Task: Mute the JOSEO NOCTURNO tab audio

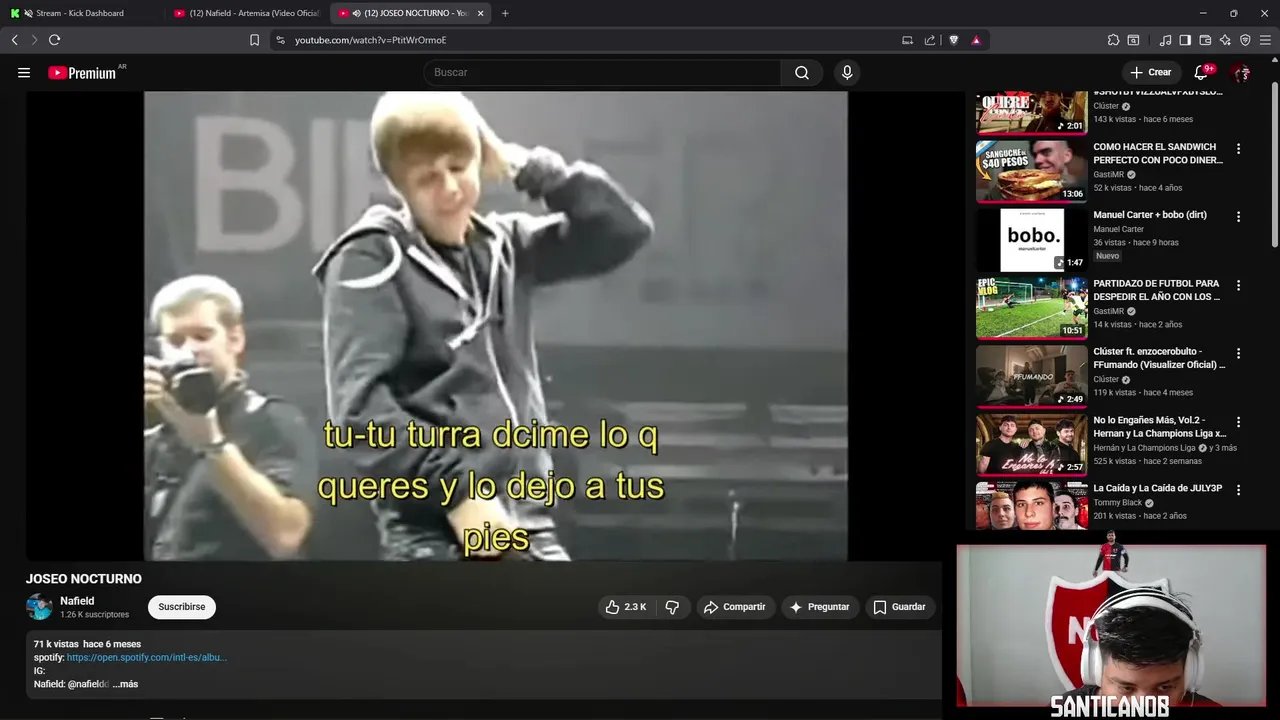Action: click(356, 13)
